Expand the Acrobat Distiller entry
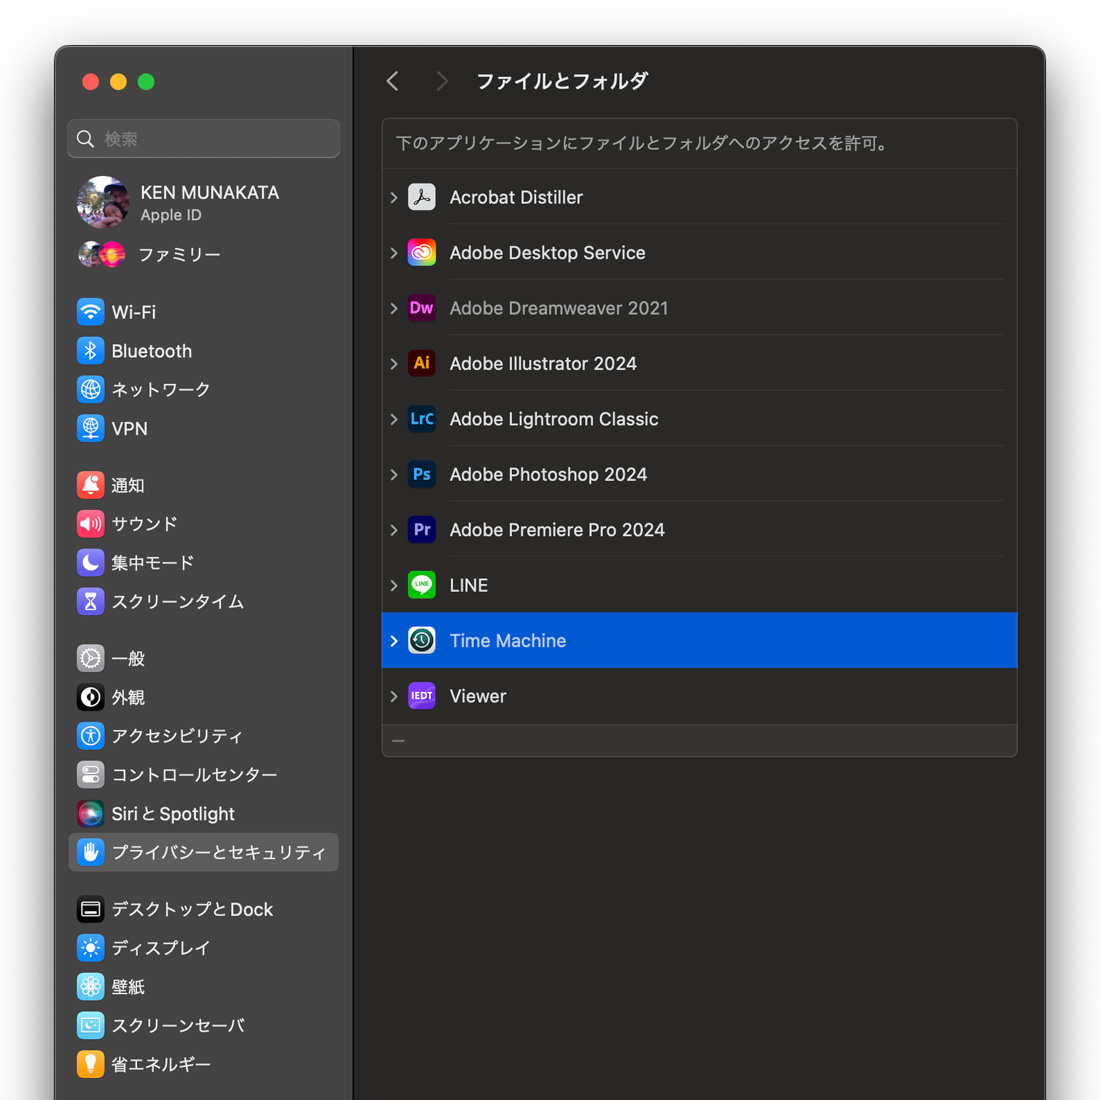 393,197
